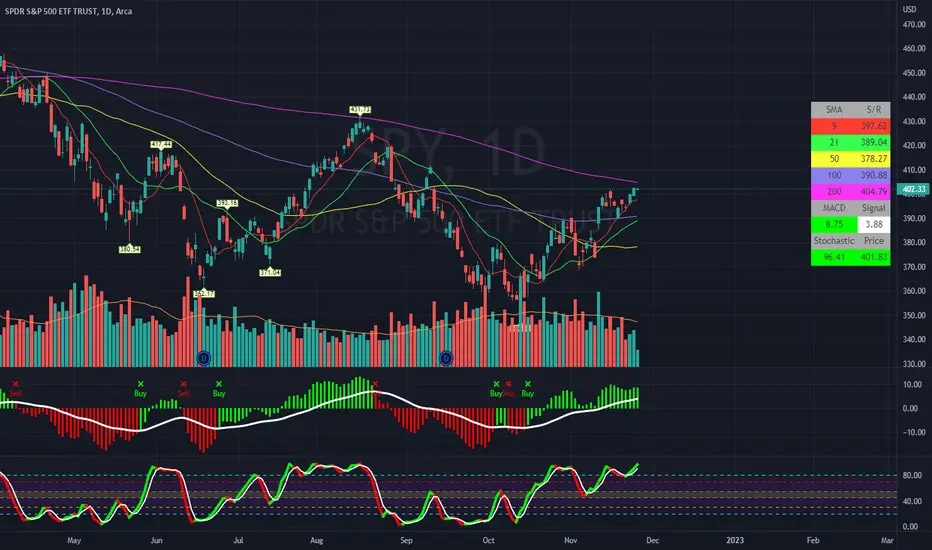Click the Mar label on time axis

click(887, 540)
